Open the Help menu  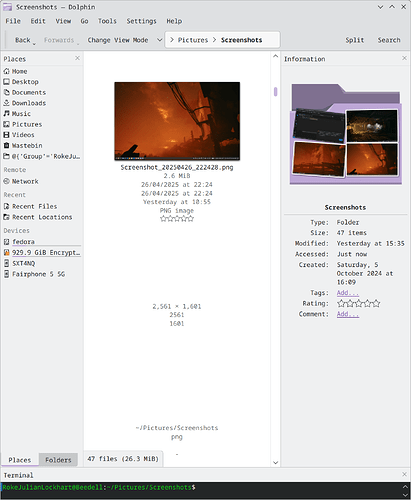click(x=174, y=21)
